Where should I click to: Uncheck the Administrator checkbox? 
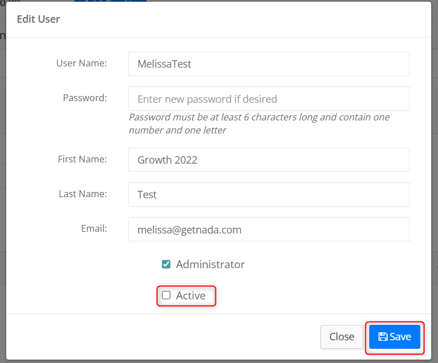point(166,264)
